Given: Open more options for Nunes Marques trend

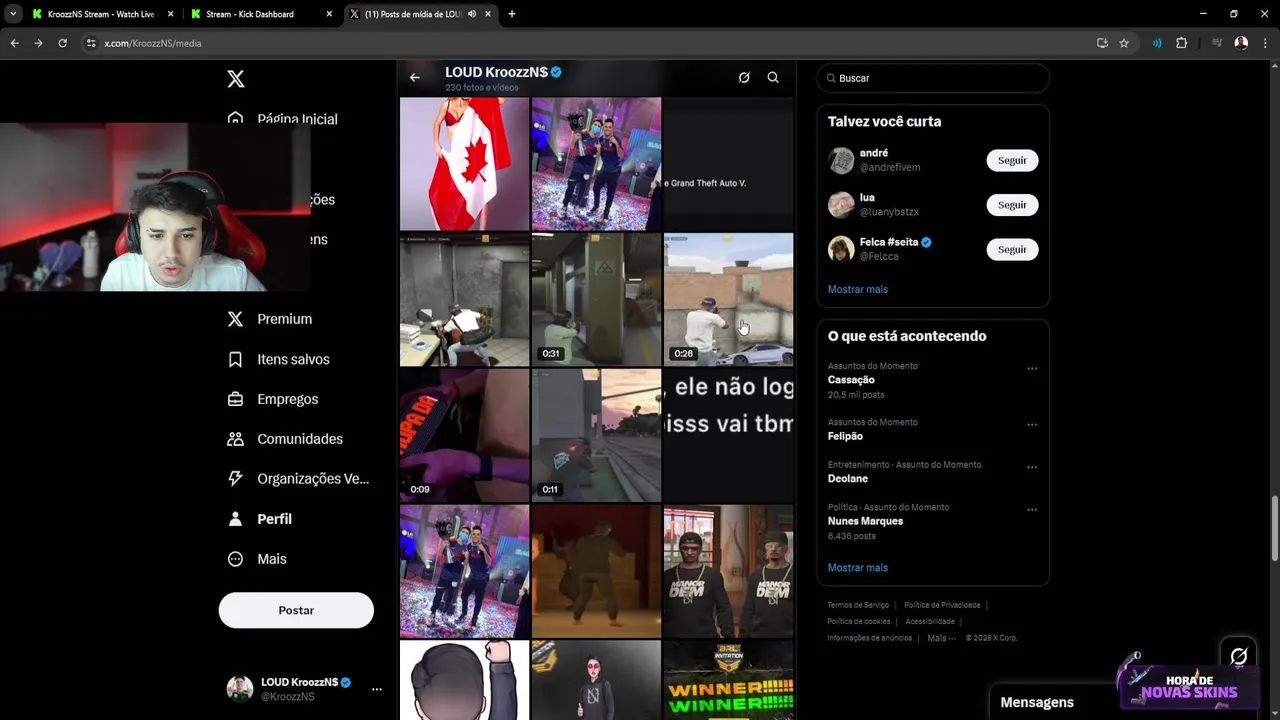Looking at the screenshot, I should tap(1032, 510).
